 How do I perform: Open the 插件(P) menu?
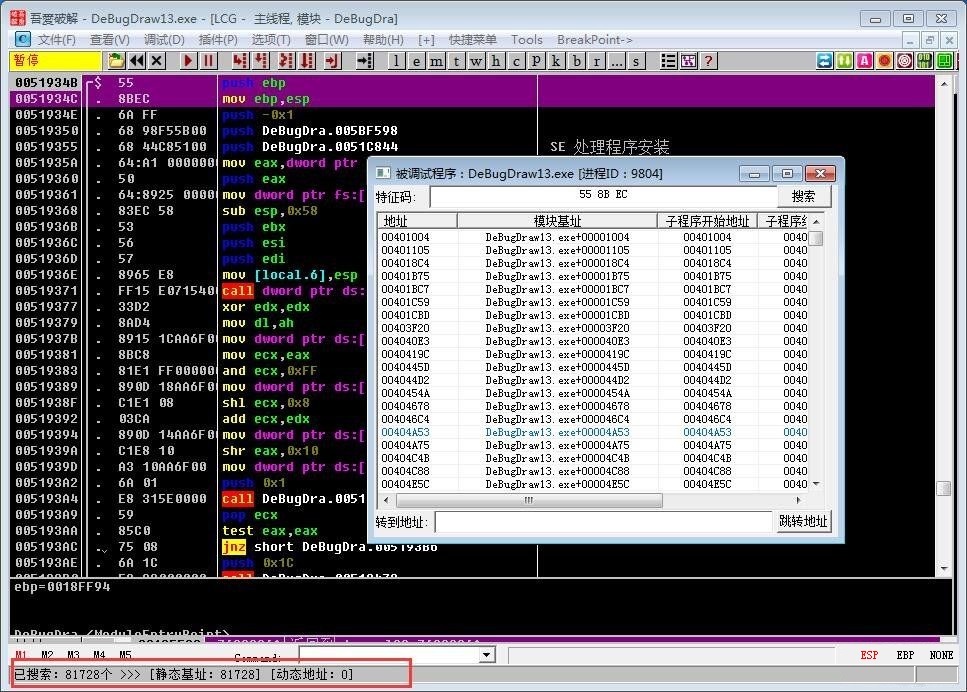click(218, 39)
